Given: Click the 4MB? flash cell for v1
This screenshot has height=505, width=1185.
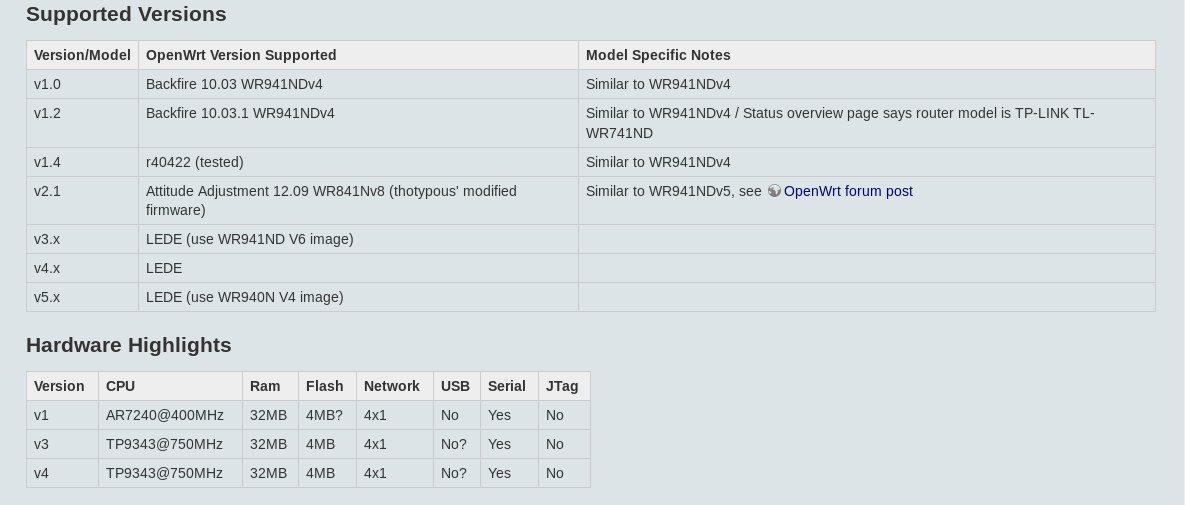Looking at the screenshot, I should [x=327, y=415].
